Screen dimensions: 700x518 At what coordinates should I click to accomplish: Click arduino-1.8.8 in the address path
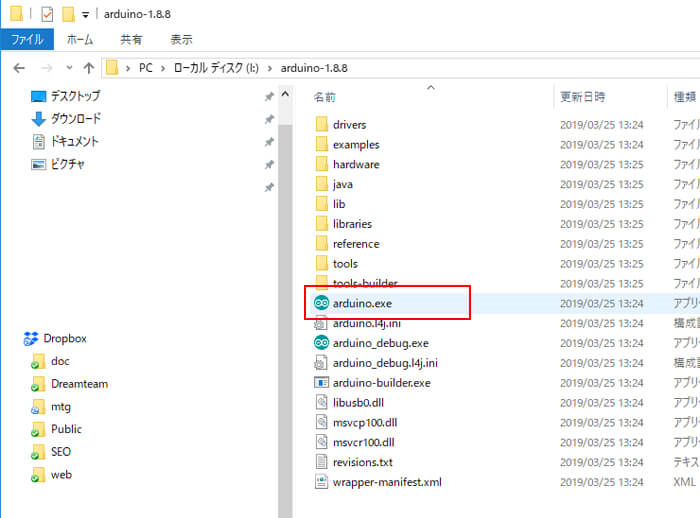click(314, 68)
